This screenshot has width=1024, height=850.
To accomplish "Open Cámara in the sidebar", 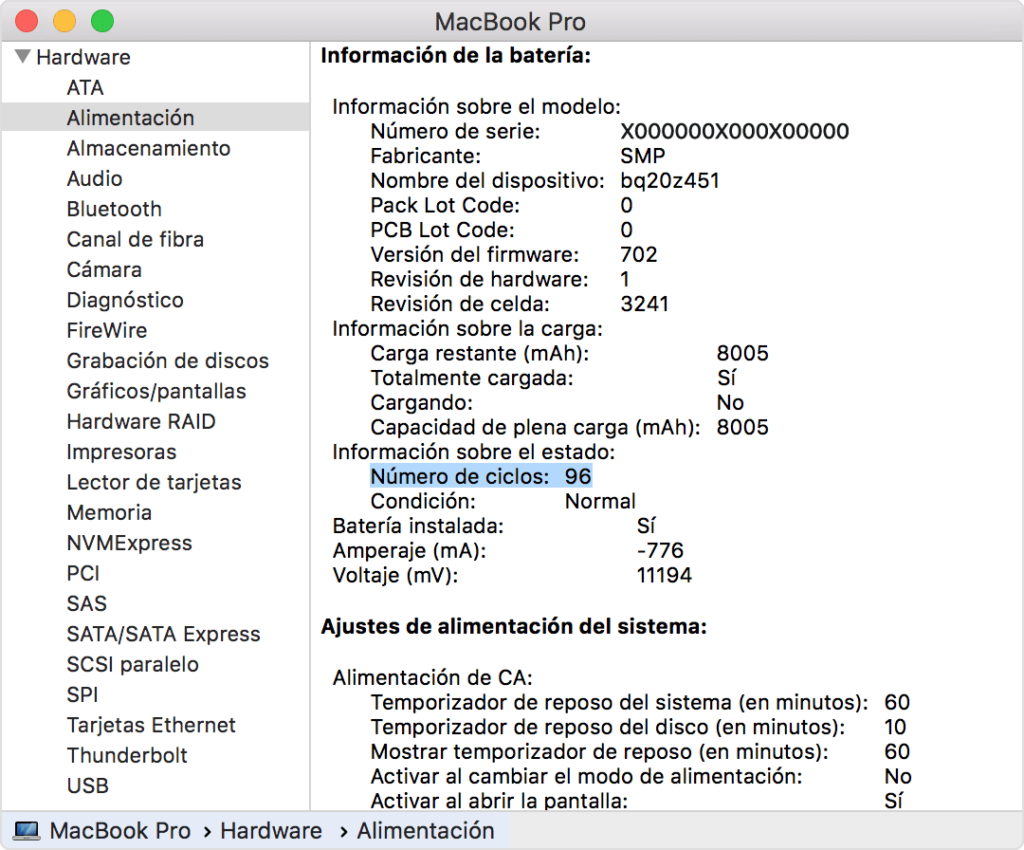I will [x=104, y=270].
